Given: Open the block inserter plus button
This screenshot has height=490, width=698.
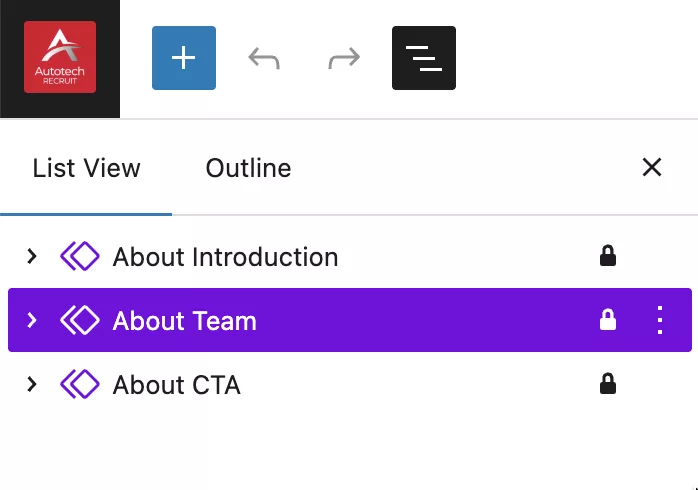Looking at the screenshot, I should point(184,58).
